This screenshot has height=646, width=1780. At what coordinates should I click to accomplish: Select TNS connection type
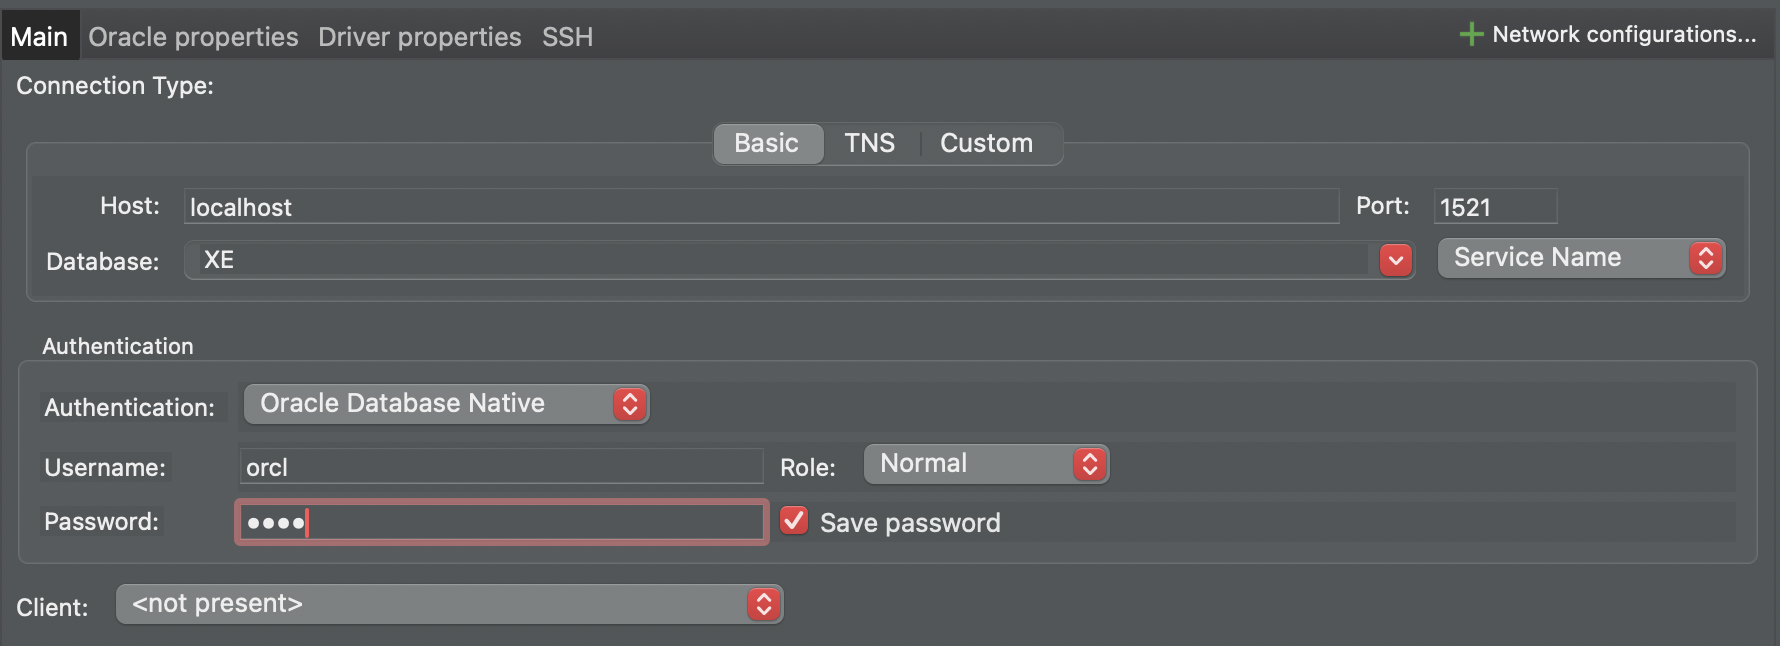(869, 143)
